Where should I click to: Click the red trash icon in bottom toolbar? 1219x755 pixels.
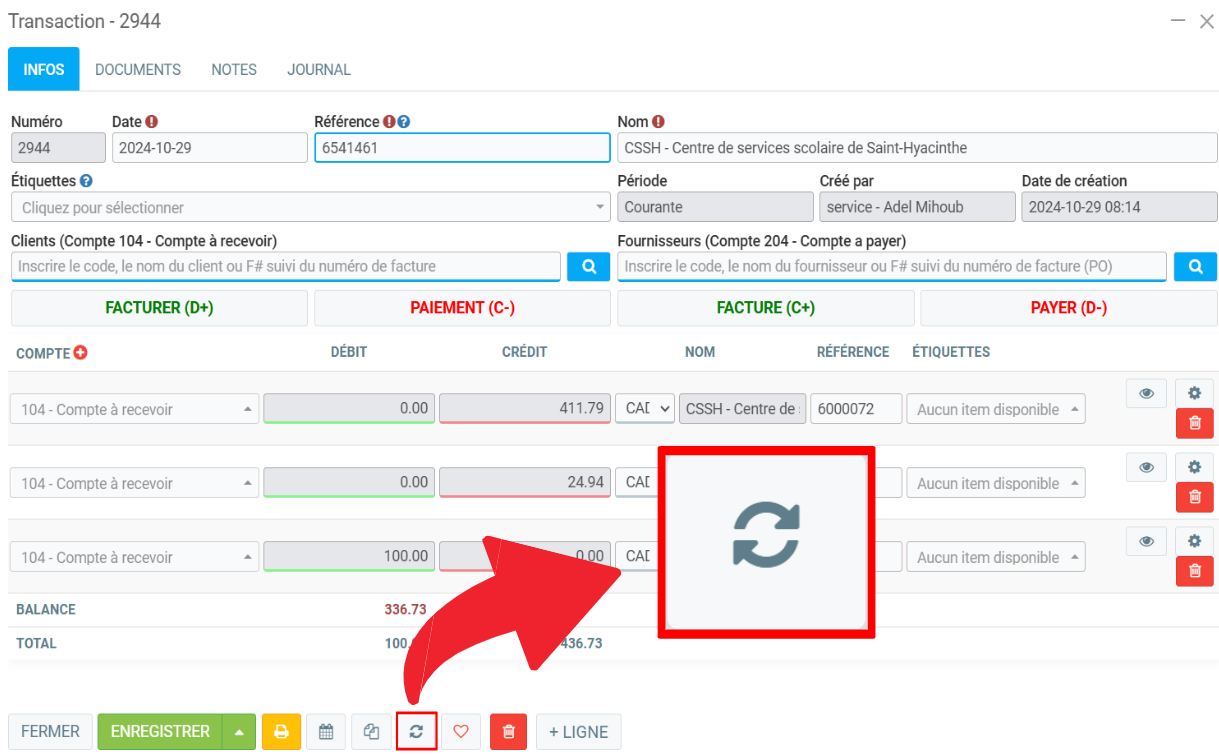pos(508,732)
